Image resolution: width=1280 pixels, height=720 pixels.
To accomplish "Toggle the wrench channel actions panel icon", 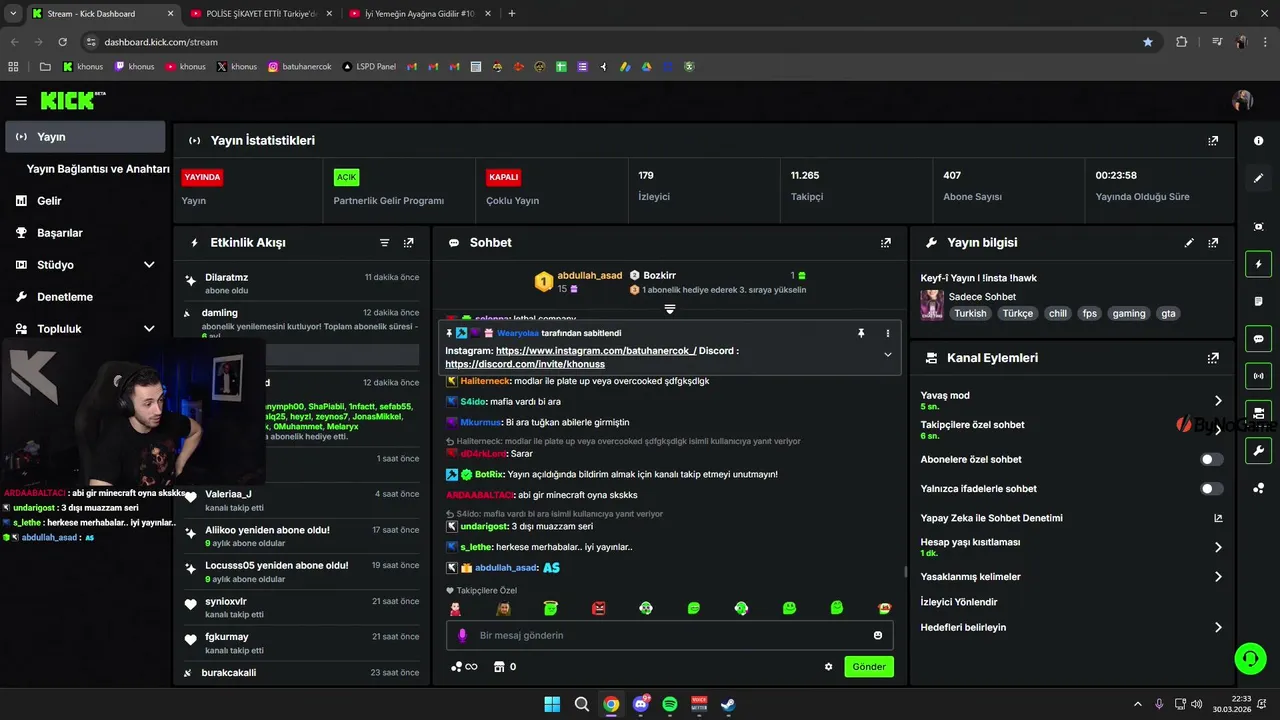I will [1258, 450].
